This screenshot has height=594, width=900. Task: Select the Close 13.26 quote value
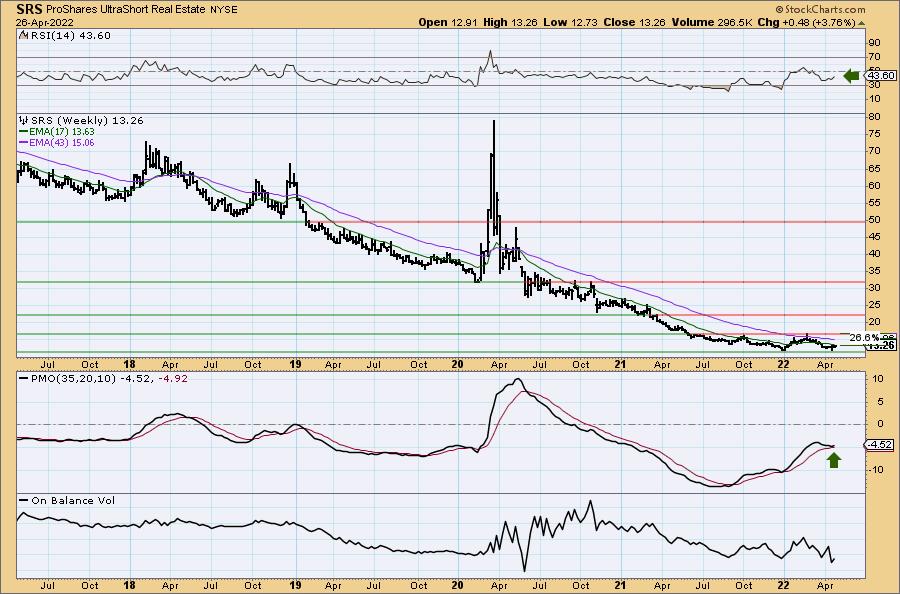click(x=635, y=22)
